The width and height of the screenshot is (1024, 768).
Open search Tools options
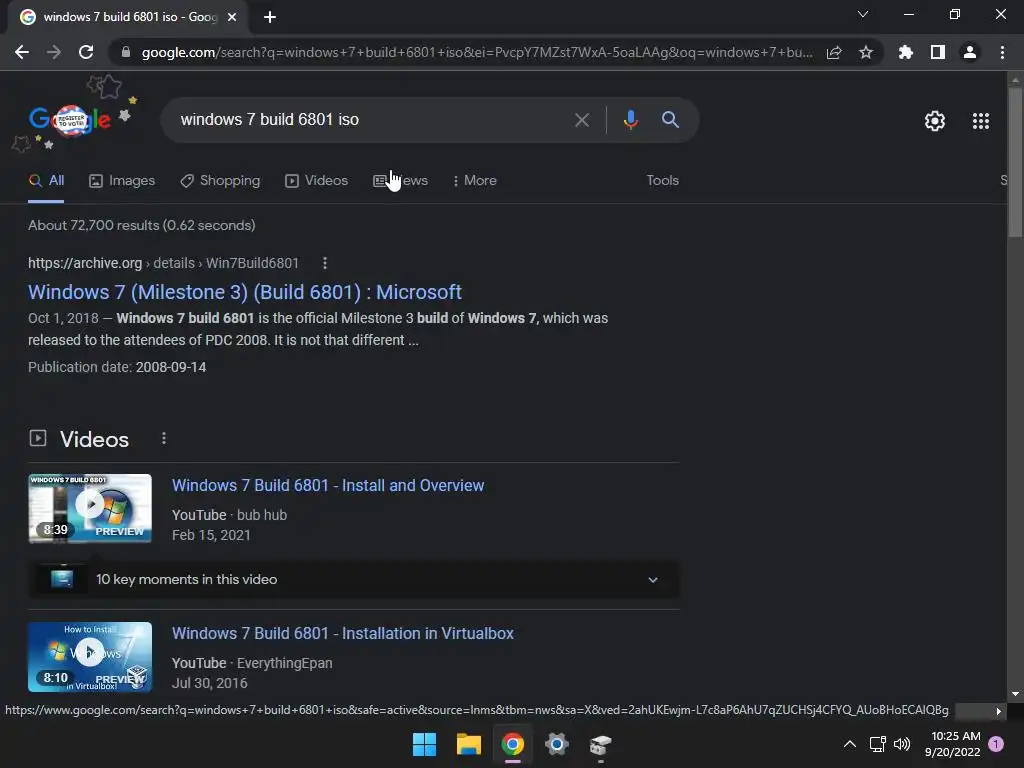662,180
